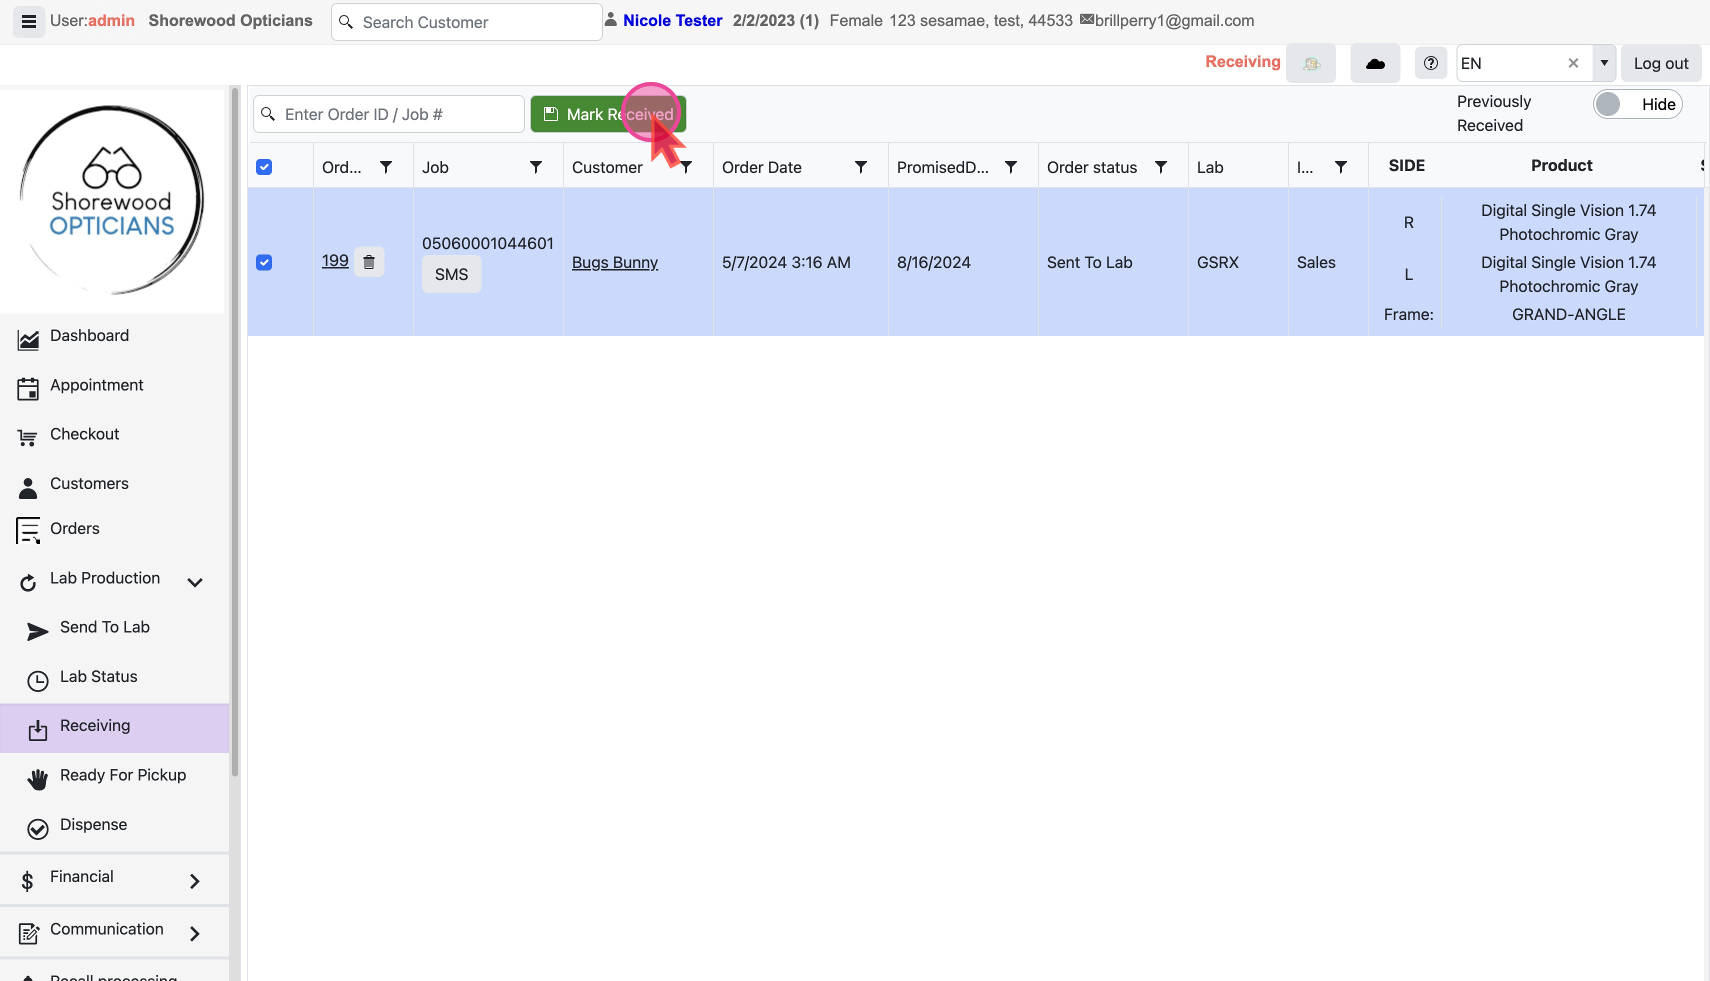Click the cloud icon button
Viewport: 1710px width, 981px height.
pyautogui.click(x=1375, y=63)
